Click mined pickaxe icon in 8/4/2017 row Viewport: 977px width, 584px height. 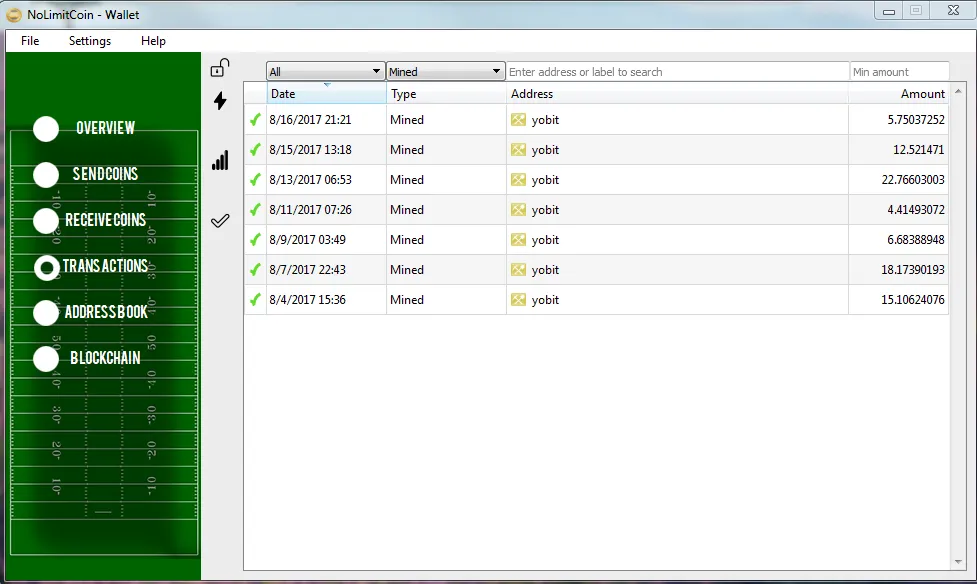[x=518, y=299]
